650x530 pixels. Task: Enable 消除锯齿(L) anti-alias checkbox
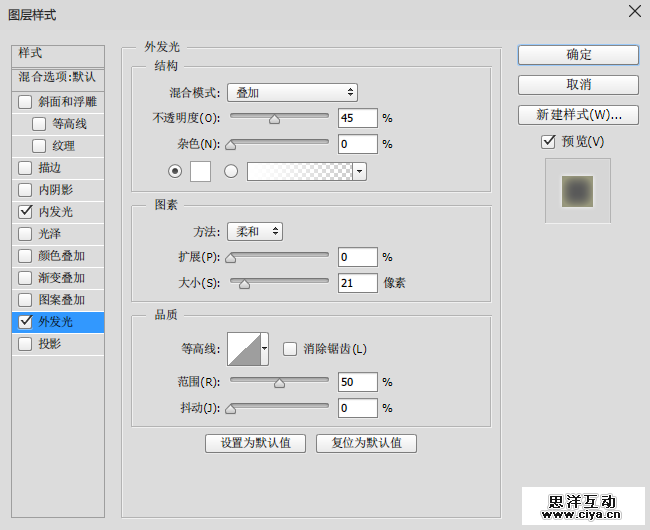290,349
